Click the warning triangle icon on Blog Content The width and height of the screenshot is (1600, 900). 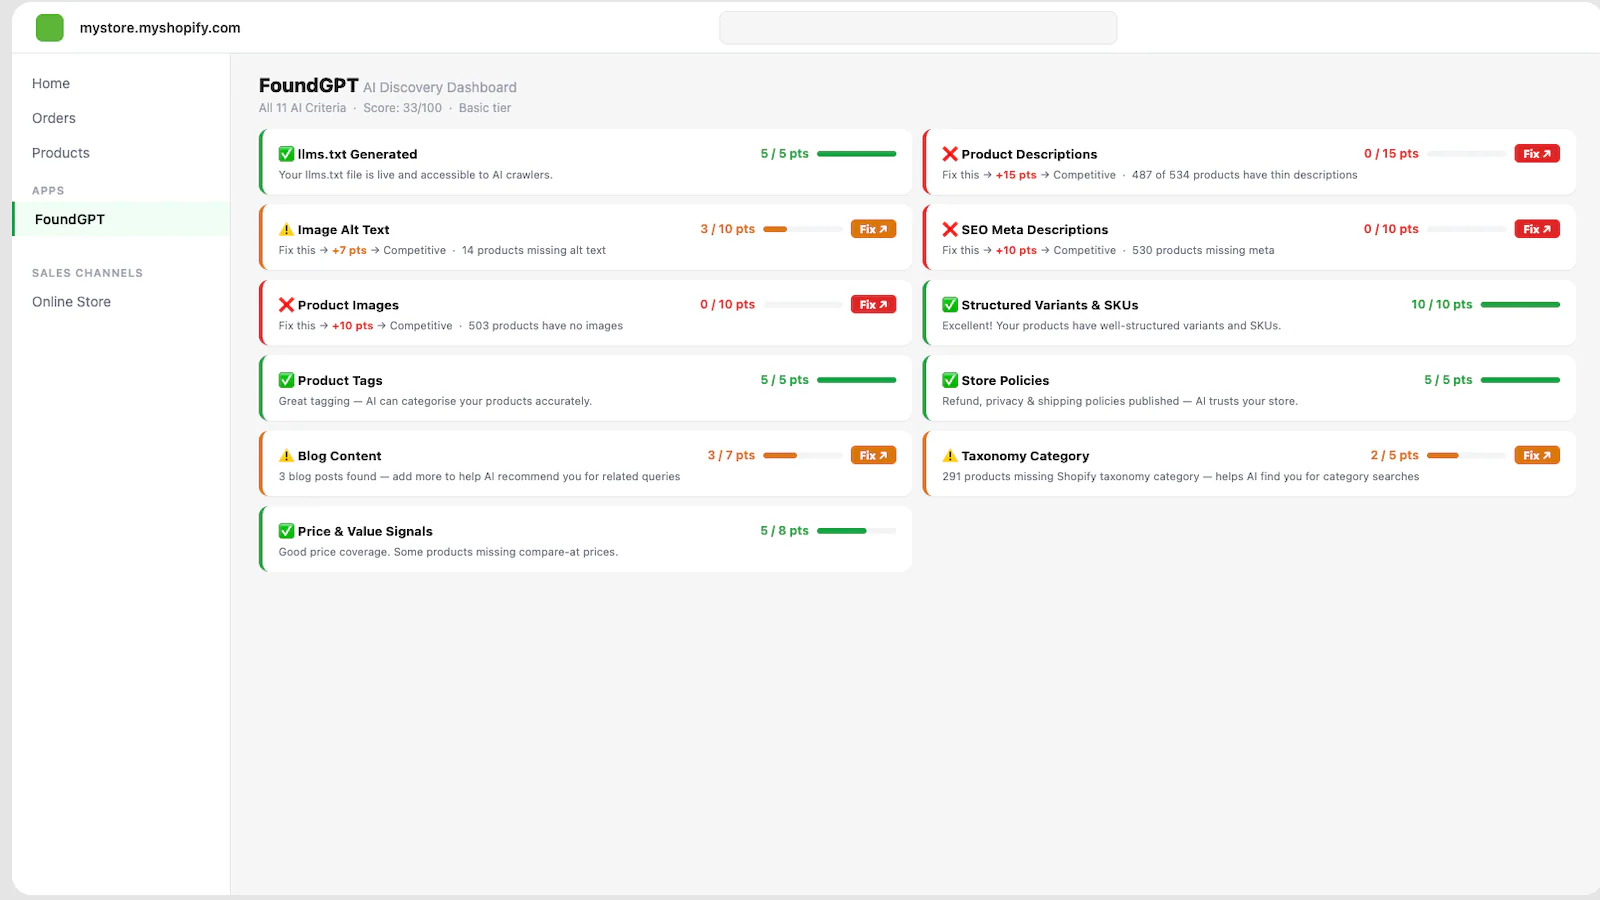[286, 455]
